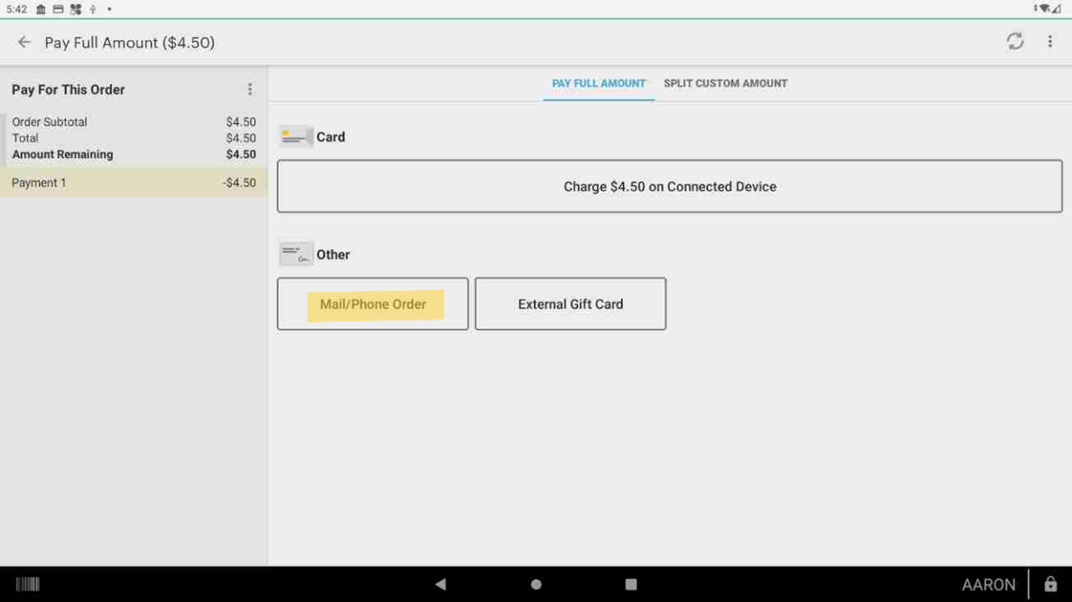Choose Mail/Phone Order payment

(372, 304)
